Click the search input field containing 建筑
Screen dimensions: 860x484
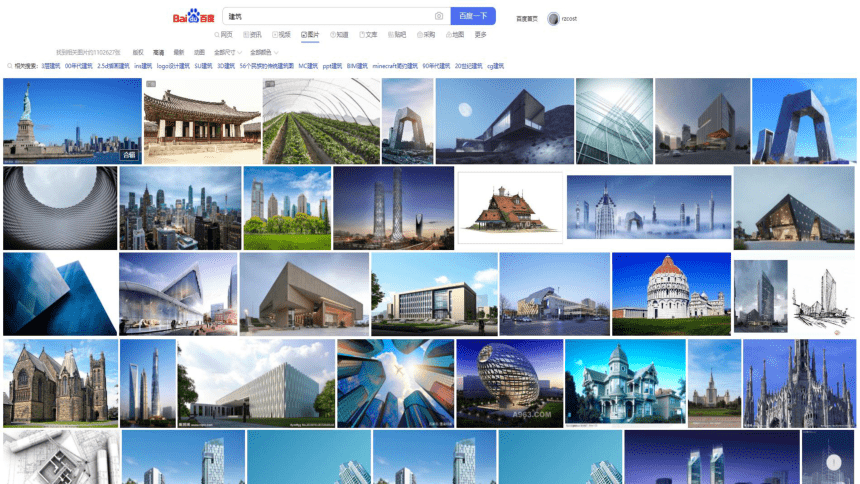329,16
